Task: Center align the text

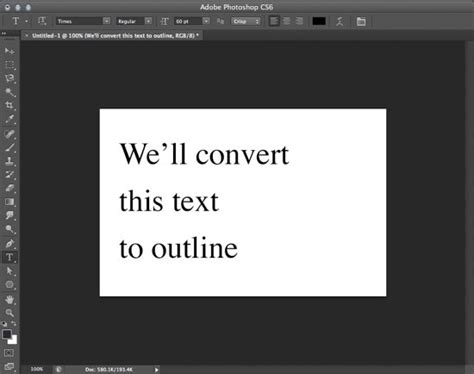Action: pyautogui.click(x=287, y=21)
